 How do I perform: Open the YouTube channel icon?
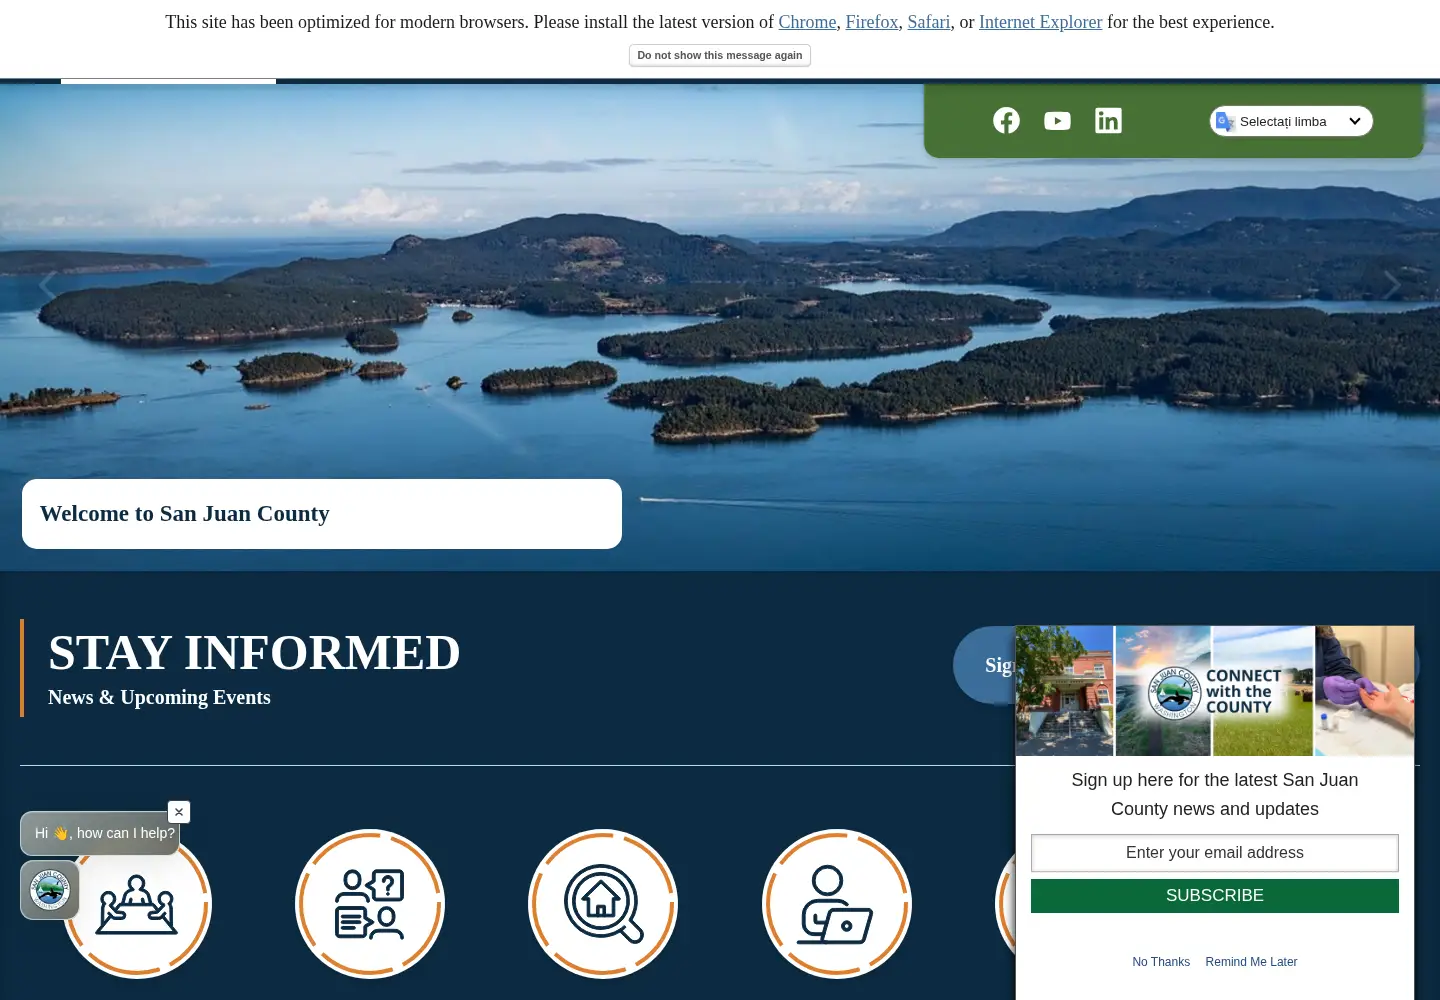[1057, 121]
